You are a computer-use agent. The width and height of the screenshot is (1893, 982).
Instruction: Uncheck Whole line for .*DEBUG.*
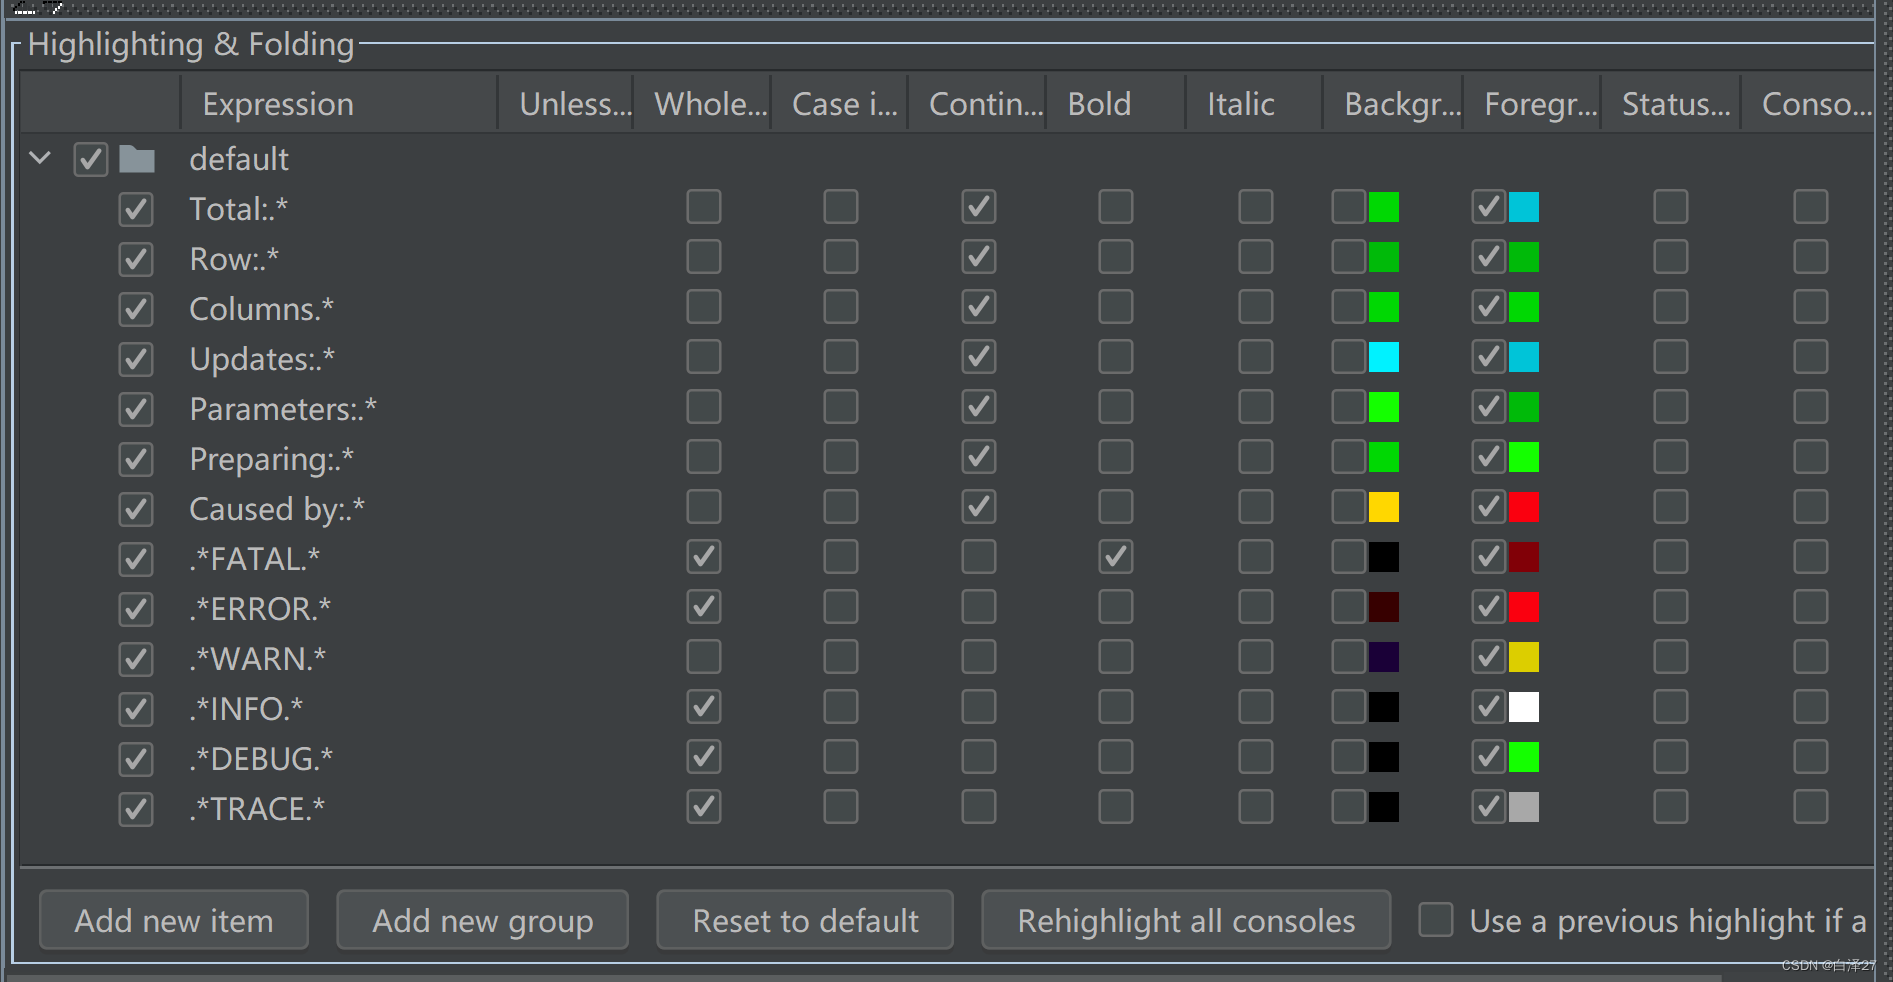703,757
